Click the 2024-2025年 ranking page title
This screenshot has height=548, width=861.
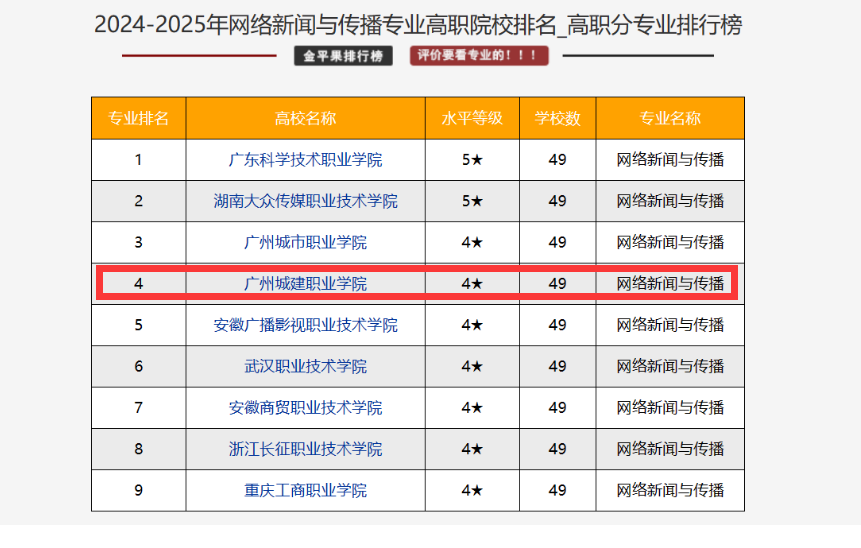click(x=418, y=24)
